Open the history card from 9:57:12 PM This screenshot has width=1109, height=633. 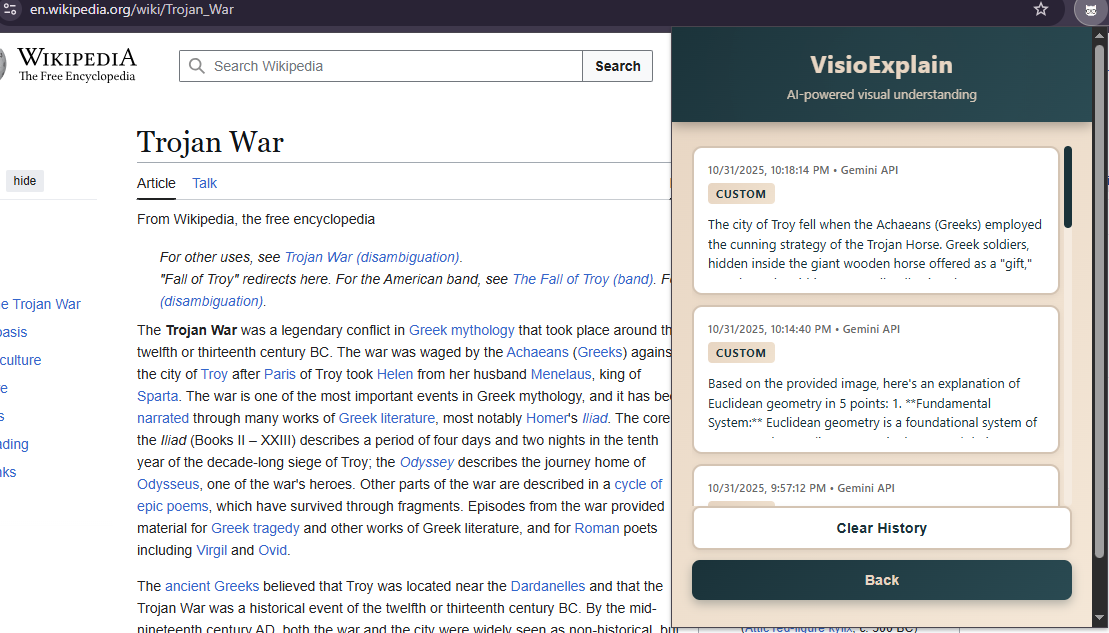point(876,486)
